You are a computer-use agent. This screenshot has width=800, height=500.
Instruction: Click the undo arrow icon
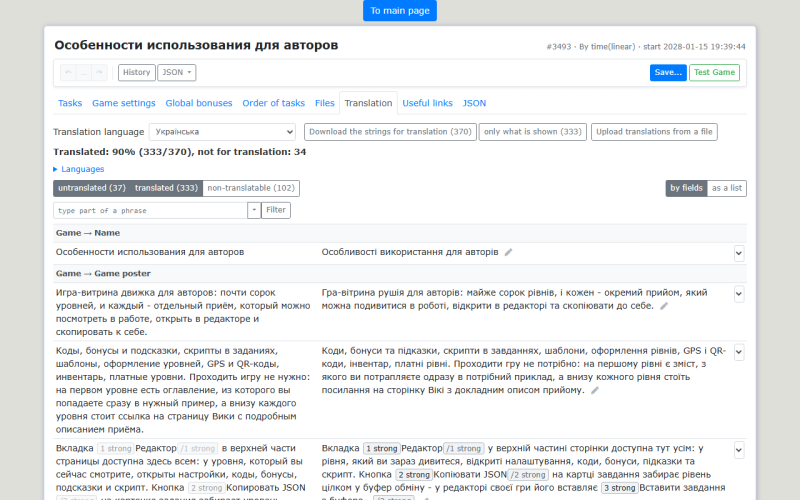(x=68, y=72)
